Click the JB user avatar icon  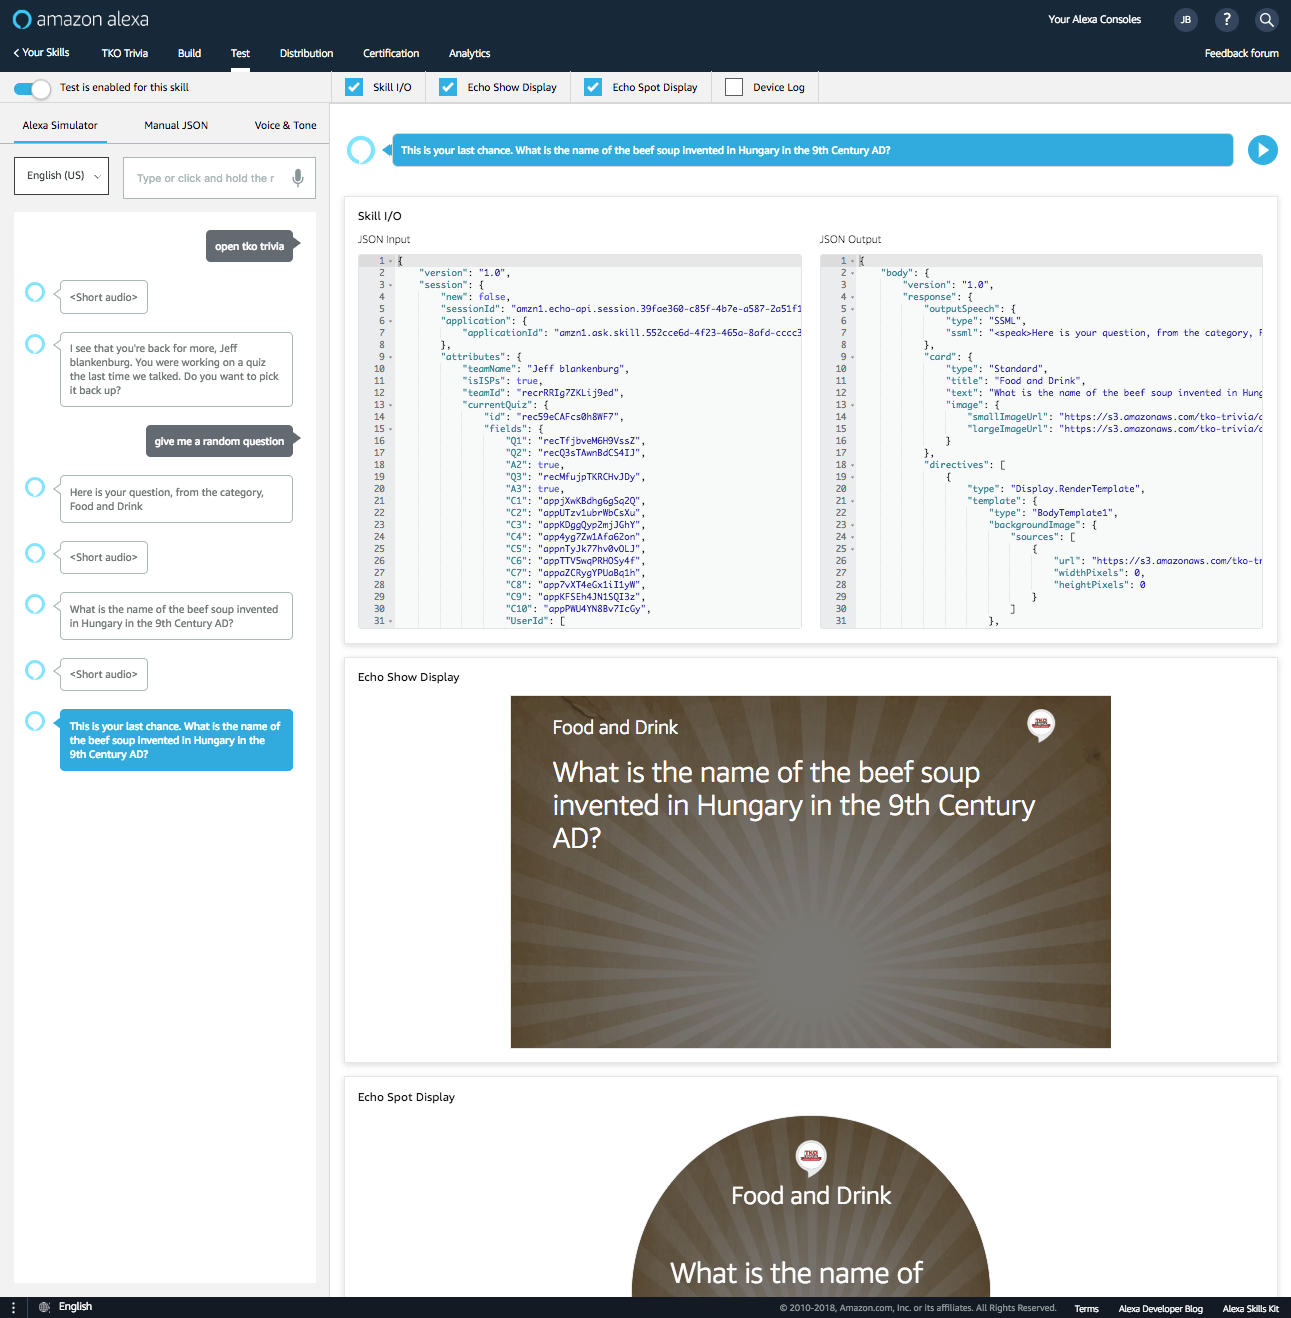1185,20
